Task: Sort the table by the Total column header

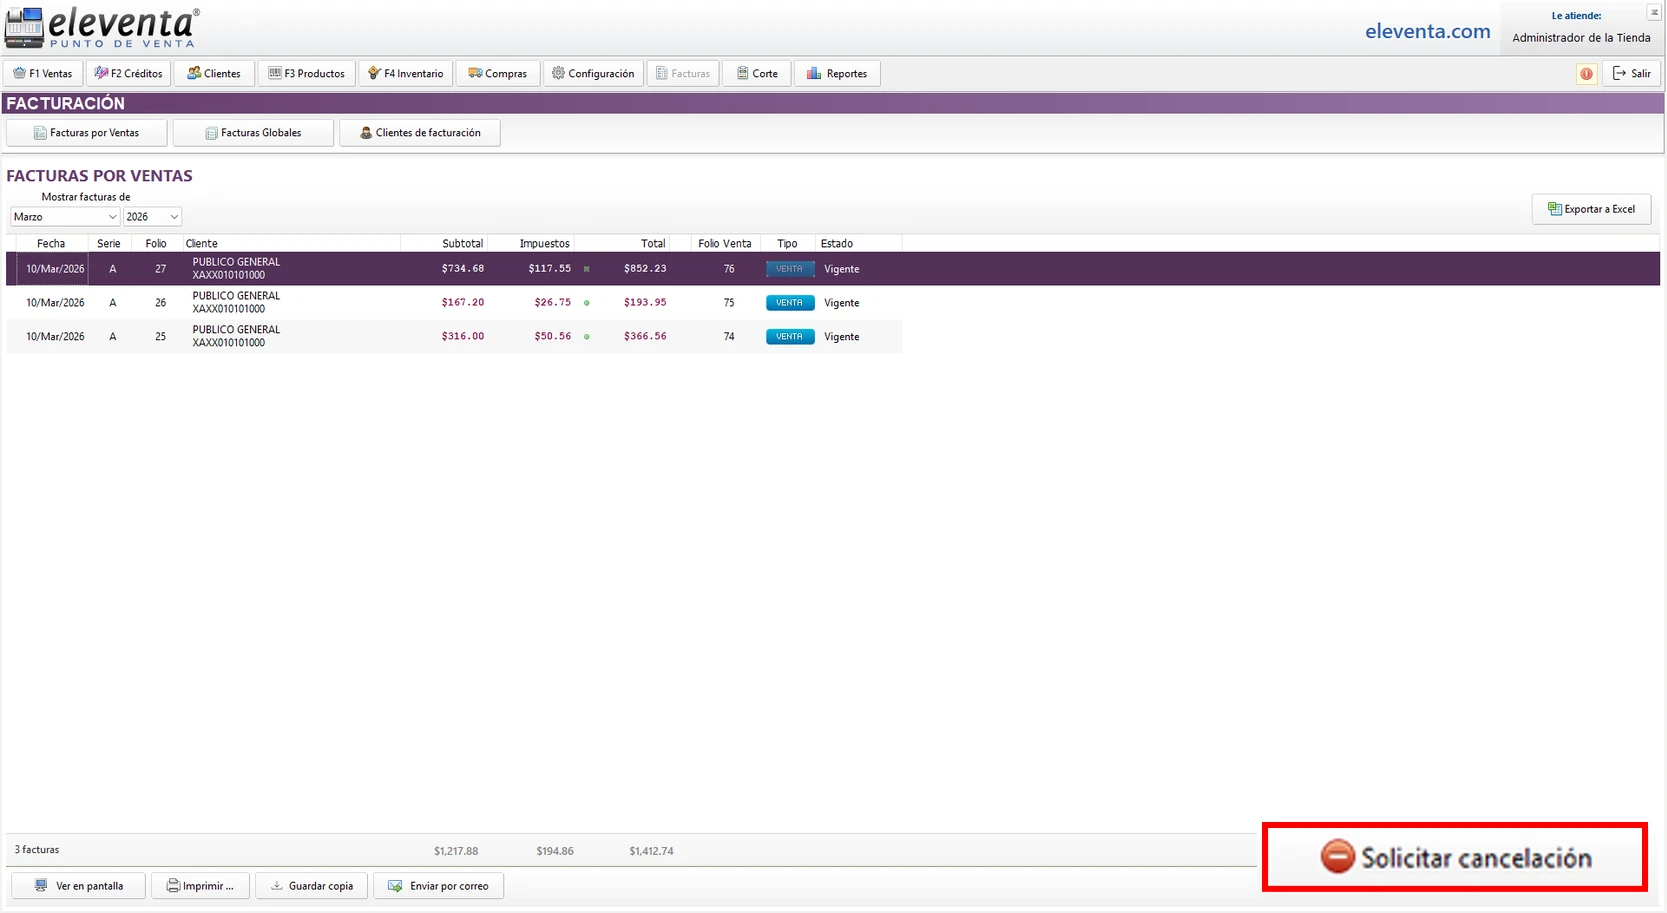Action: (652, 244)
